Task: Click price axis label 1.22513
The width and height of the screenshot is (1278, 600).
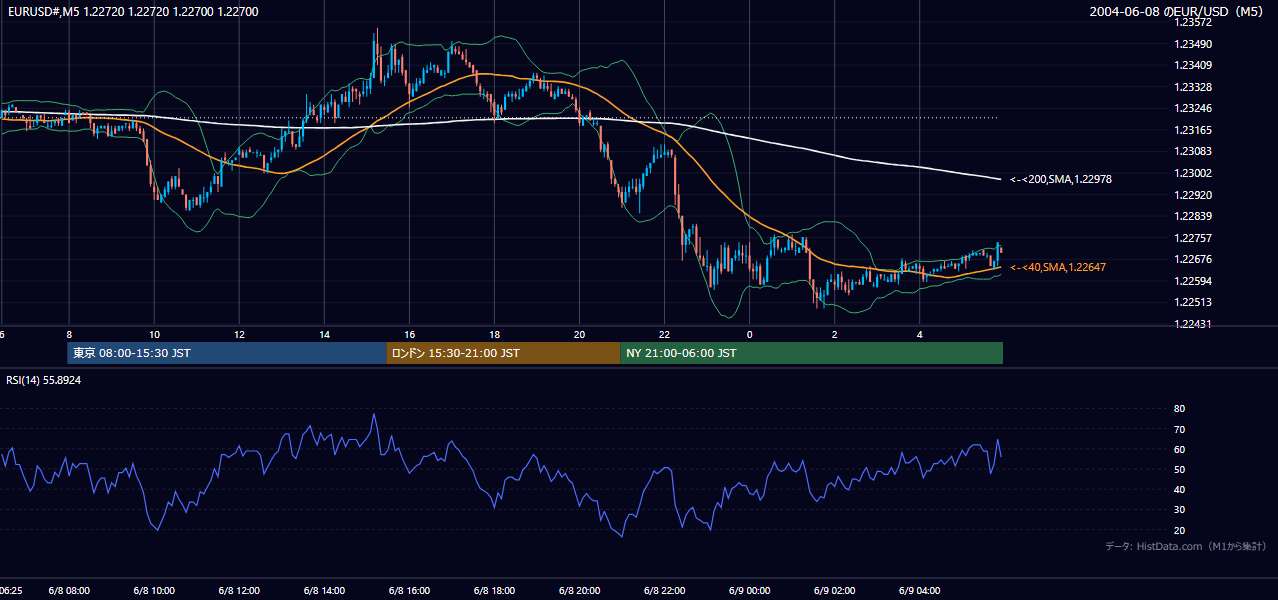Action: pos(1193,302)
